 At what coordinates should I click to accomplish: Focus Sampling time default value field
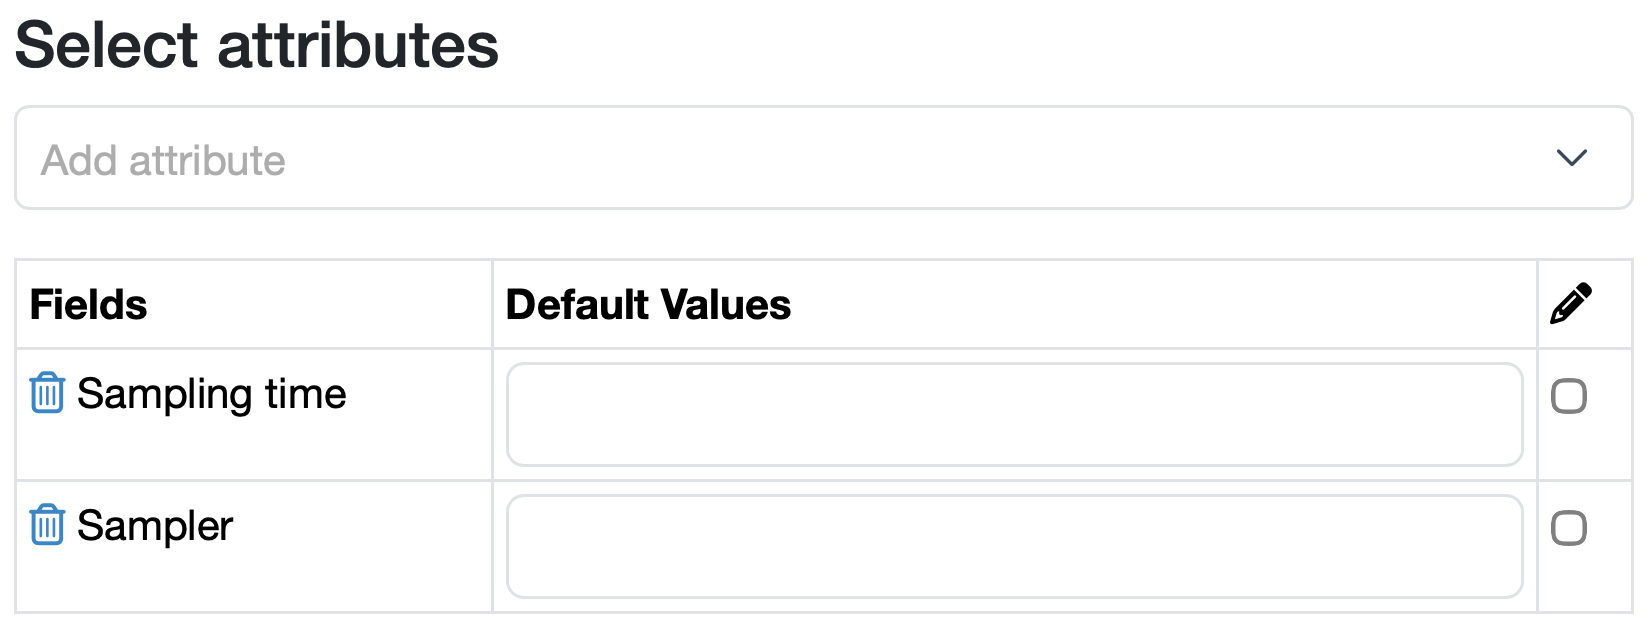1014,414
